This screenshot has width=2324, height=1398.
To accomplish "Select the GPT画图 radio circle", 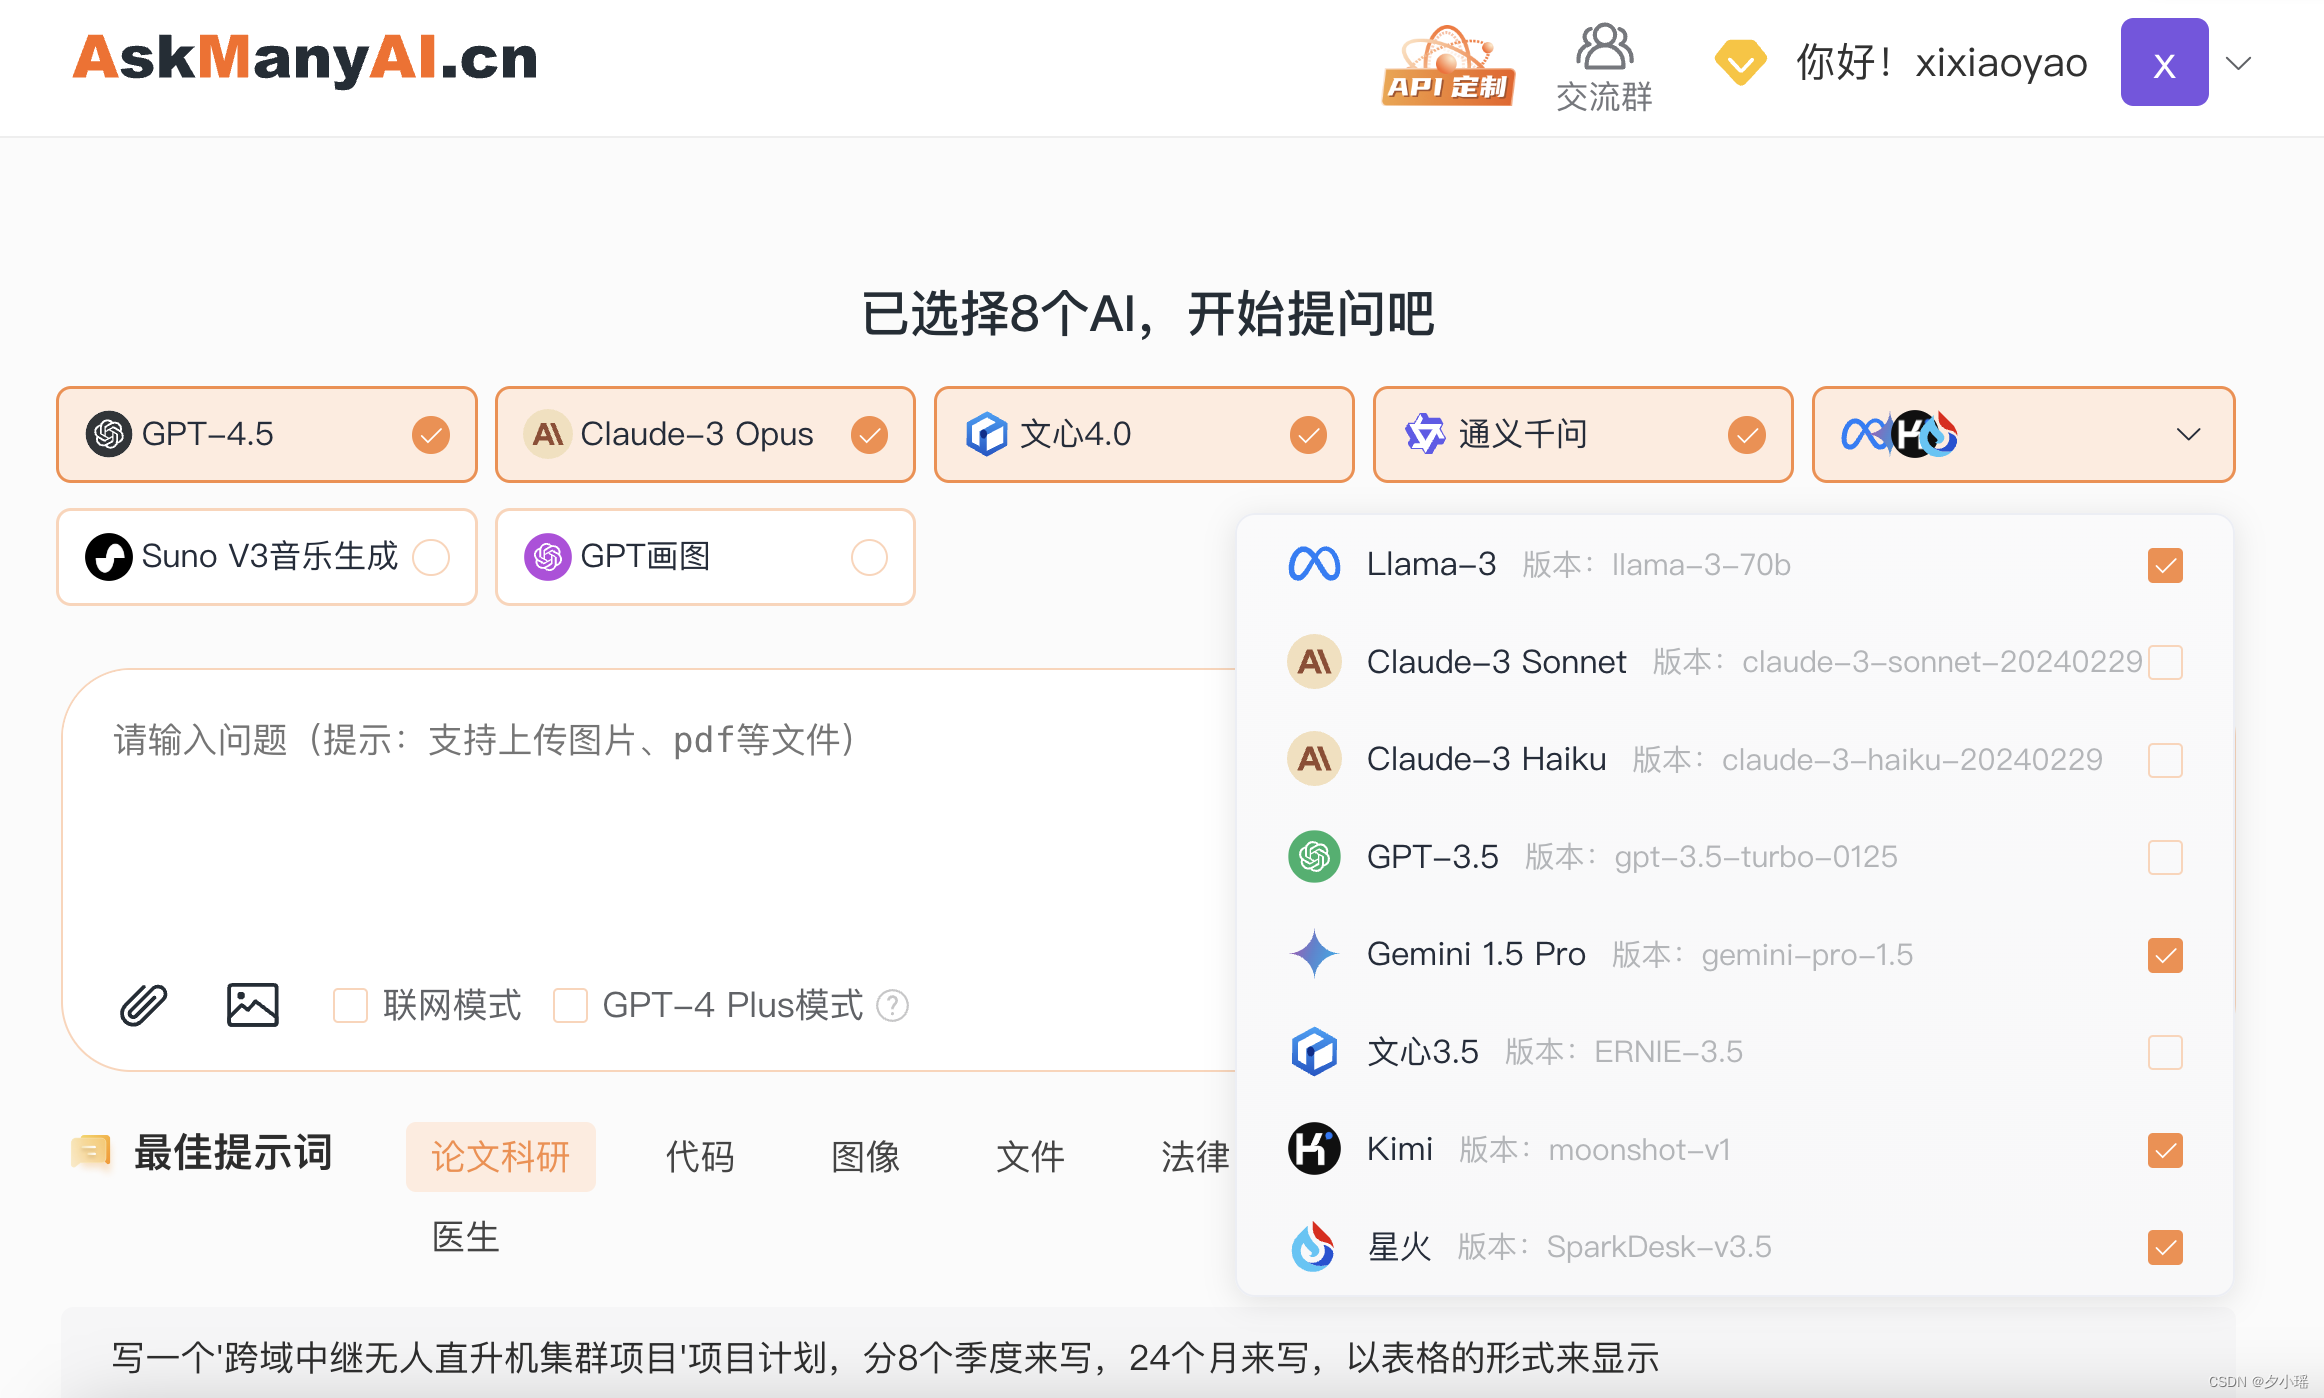I will tap(869, 557).
